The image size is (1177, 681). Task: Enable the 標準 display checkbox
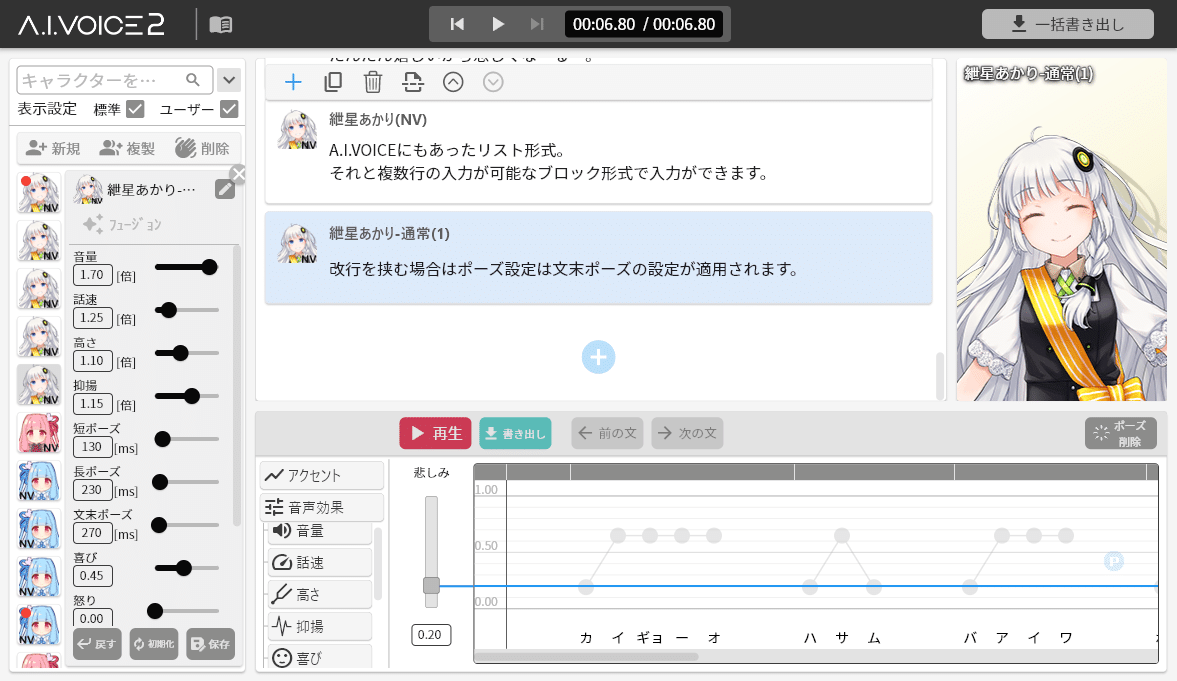135,108
